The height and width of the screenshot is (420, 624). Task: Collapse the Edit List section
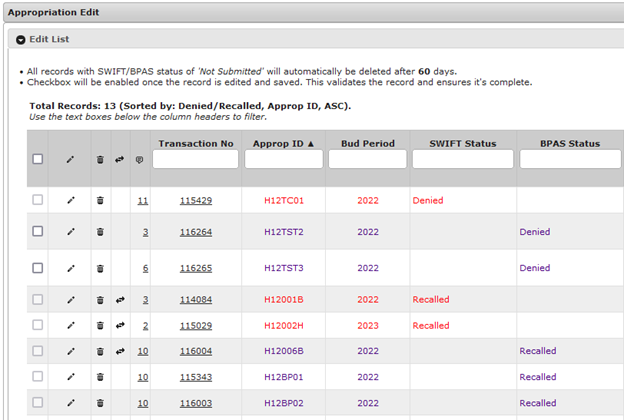pos(20,39)
